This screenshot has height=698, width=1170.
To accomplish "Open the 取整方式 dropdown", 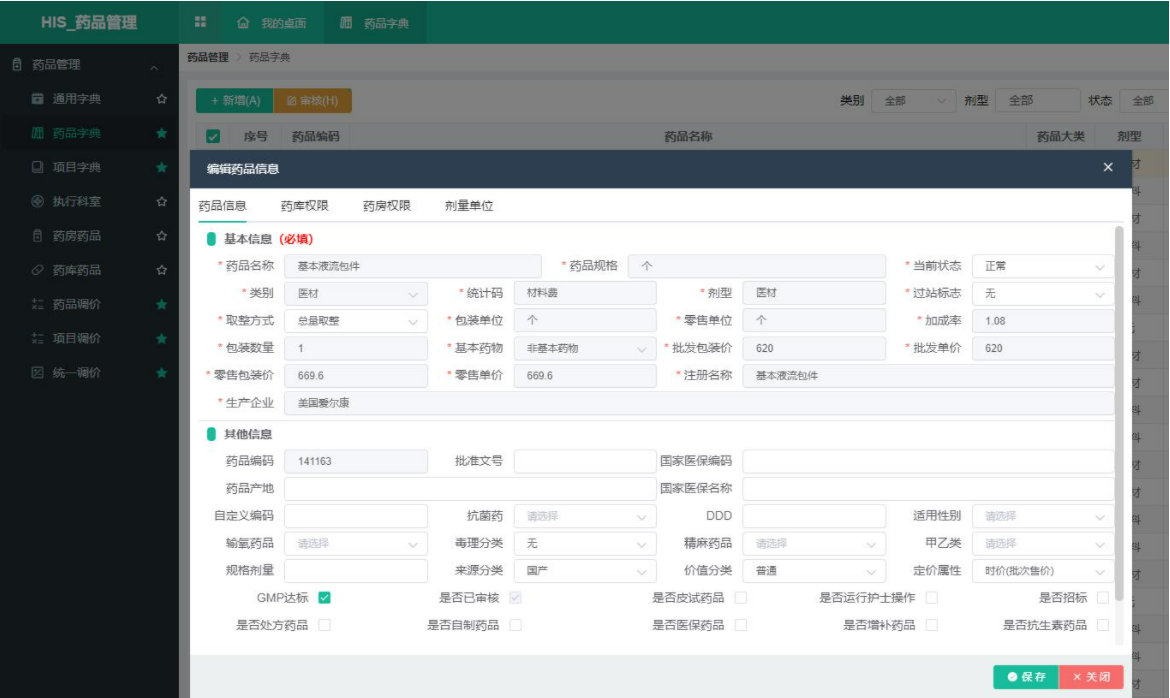I will point(356,321).
